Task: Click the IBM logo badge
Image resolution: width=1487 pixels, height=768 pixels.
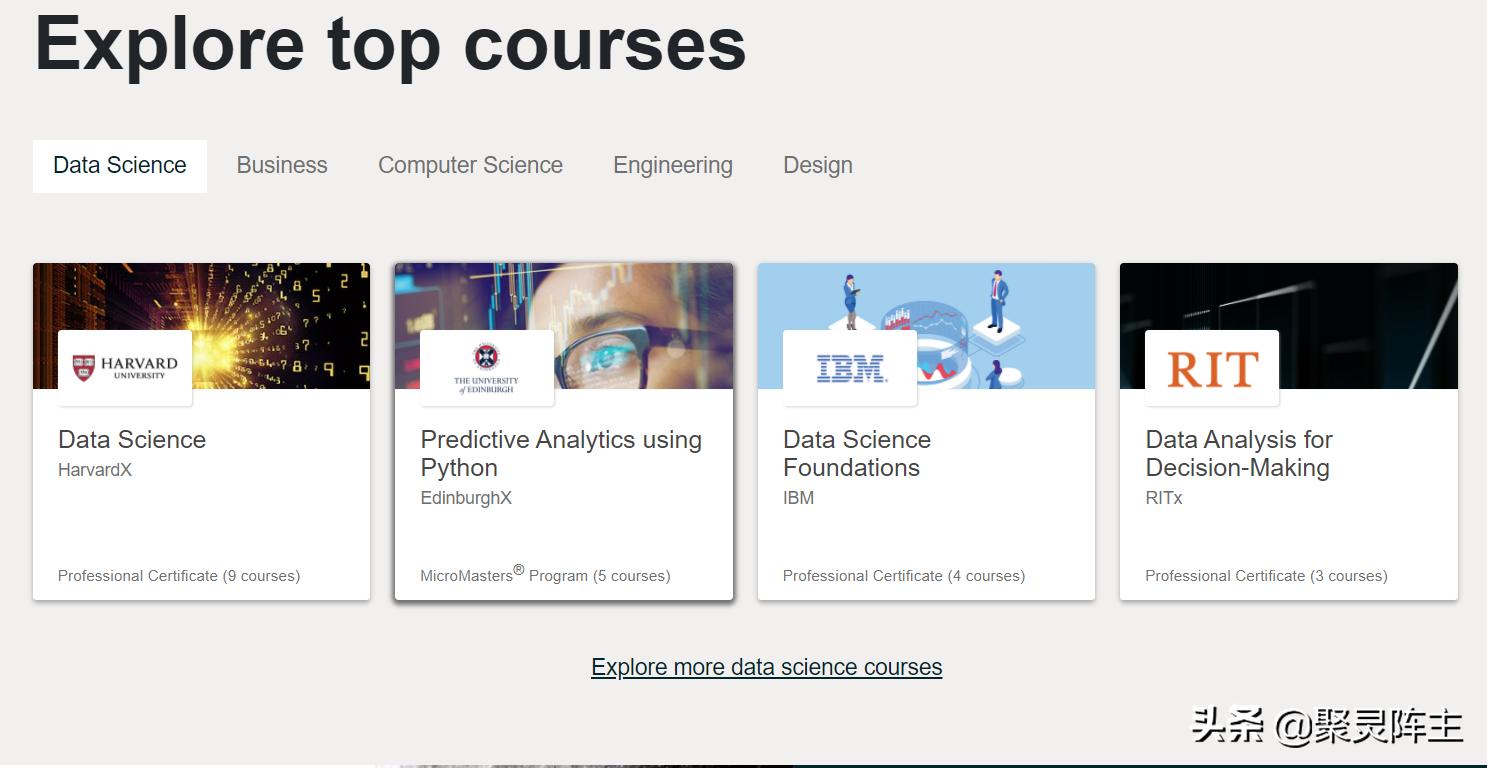Action: [850, 368]
